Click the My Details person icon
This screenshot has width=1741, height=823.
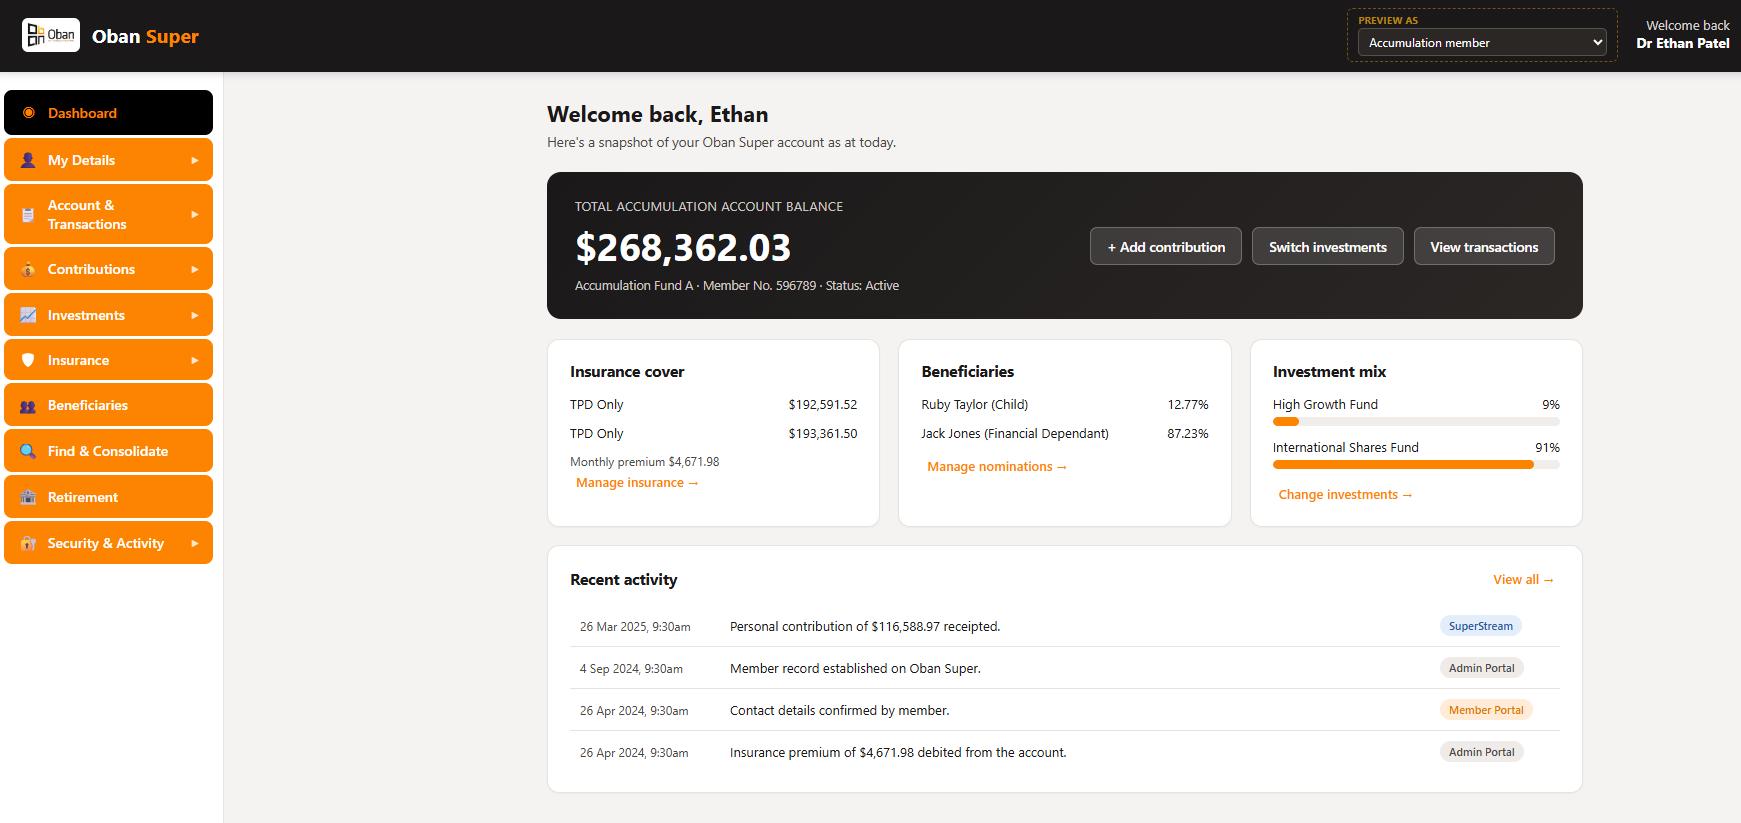[28, 160]
